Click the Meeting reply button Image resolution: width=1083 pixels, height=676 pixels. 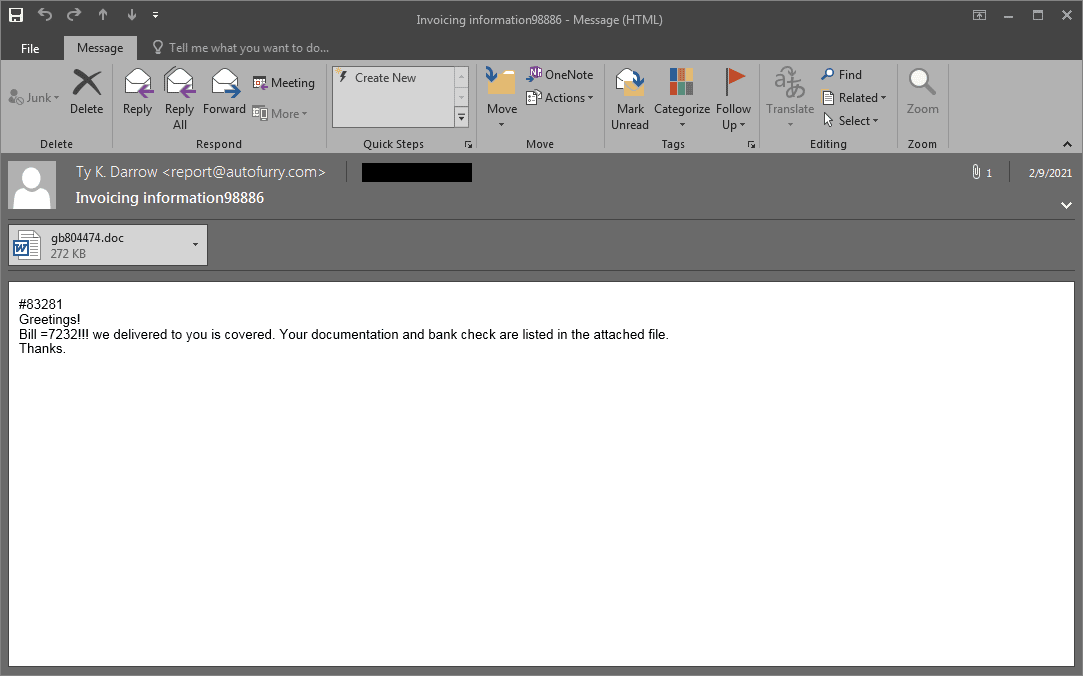tap(284, 83)
